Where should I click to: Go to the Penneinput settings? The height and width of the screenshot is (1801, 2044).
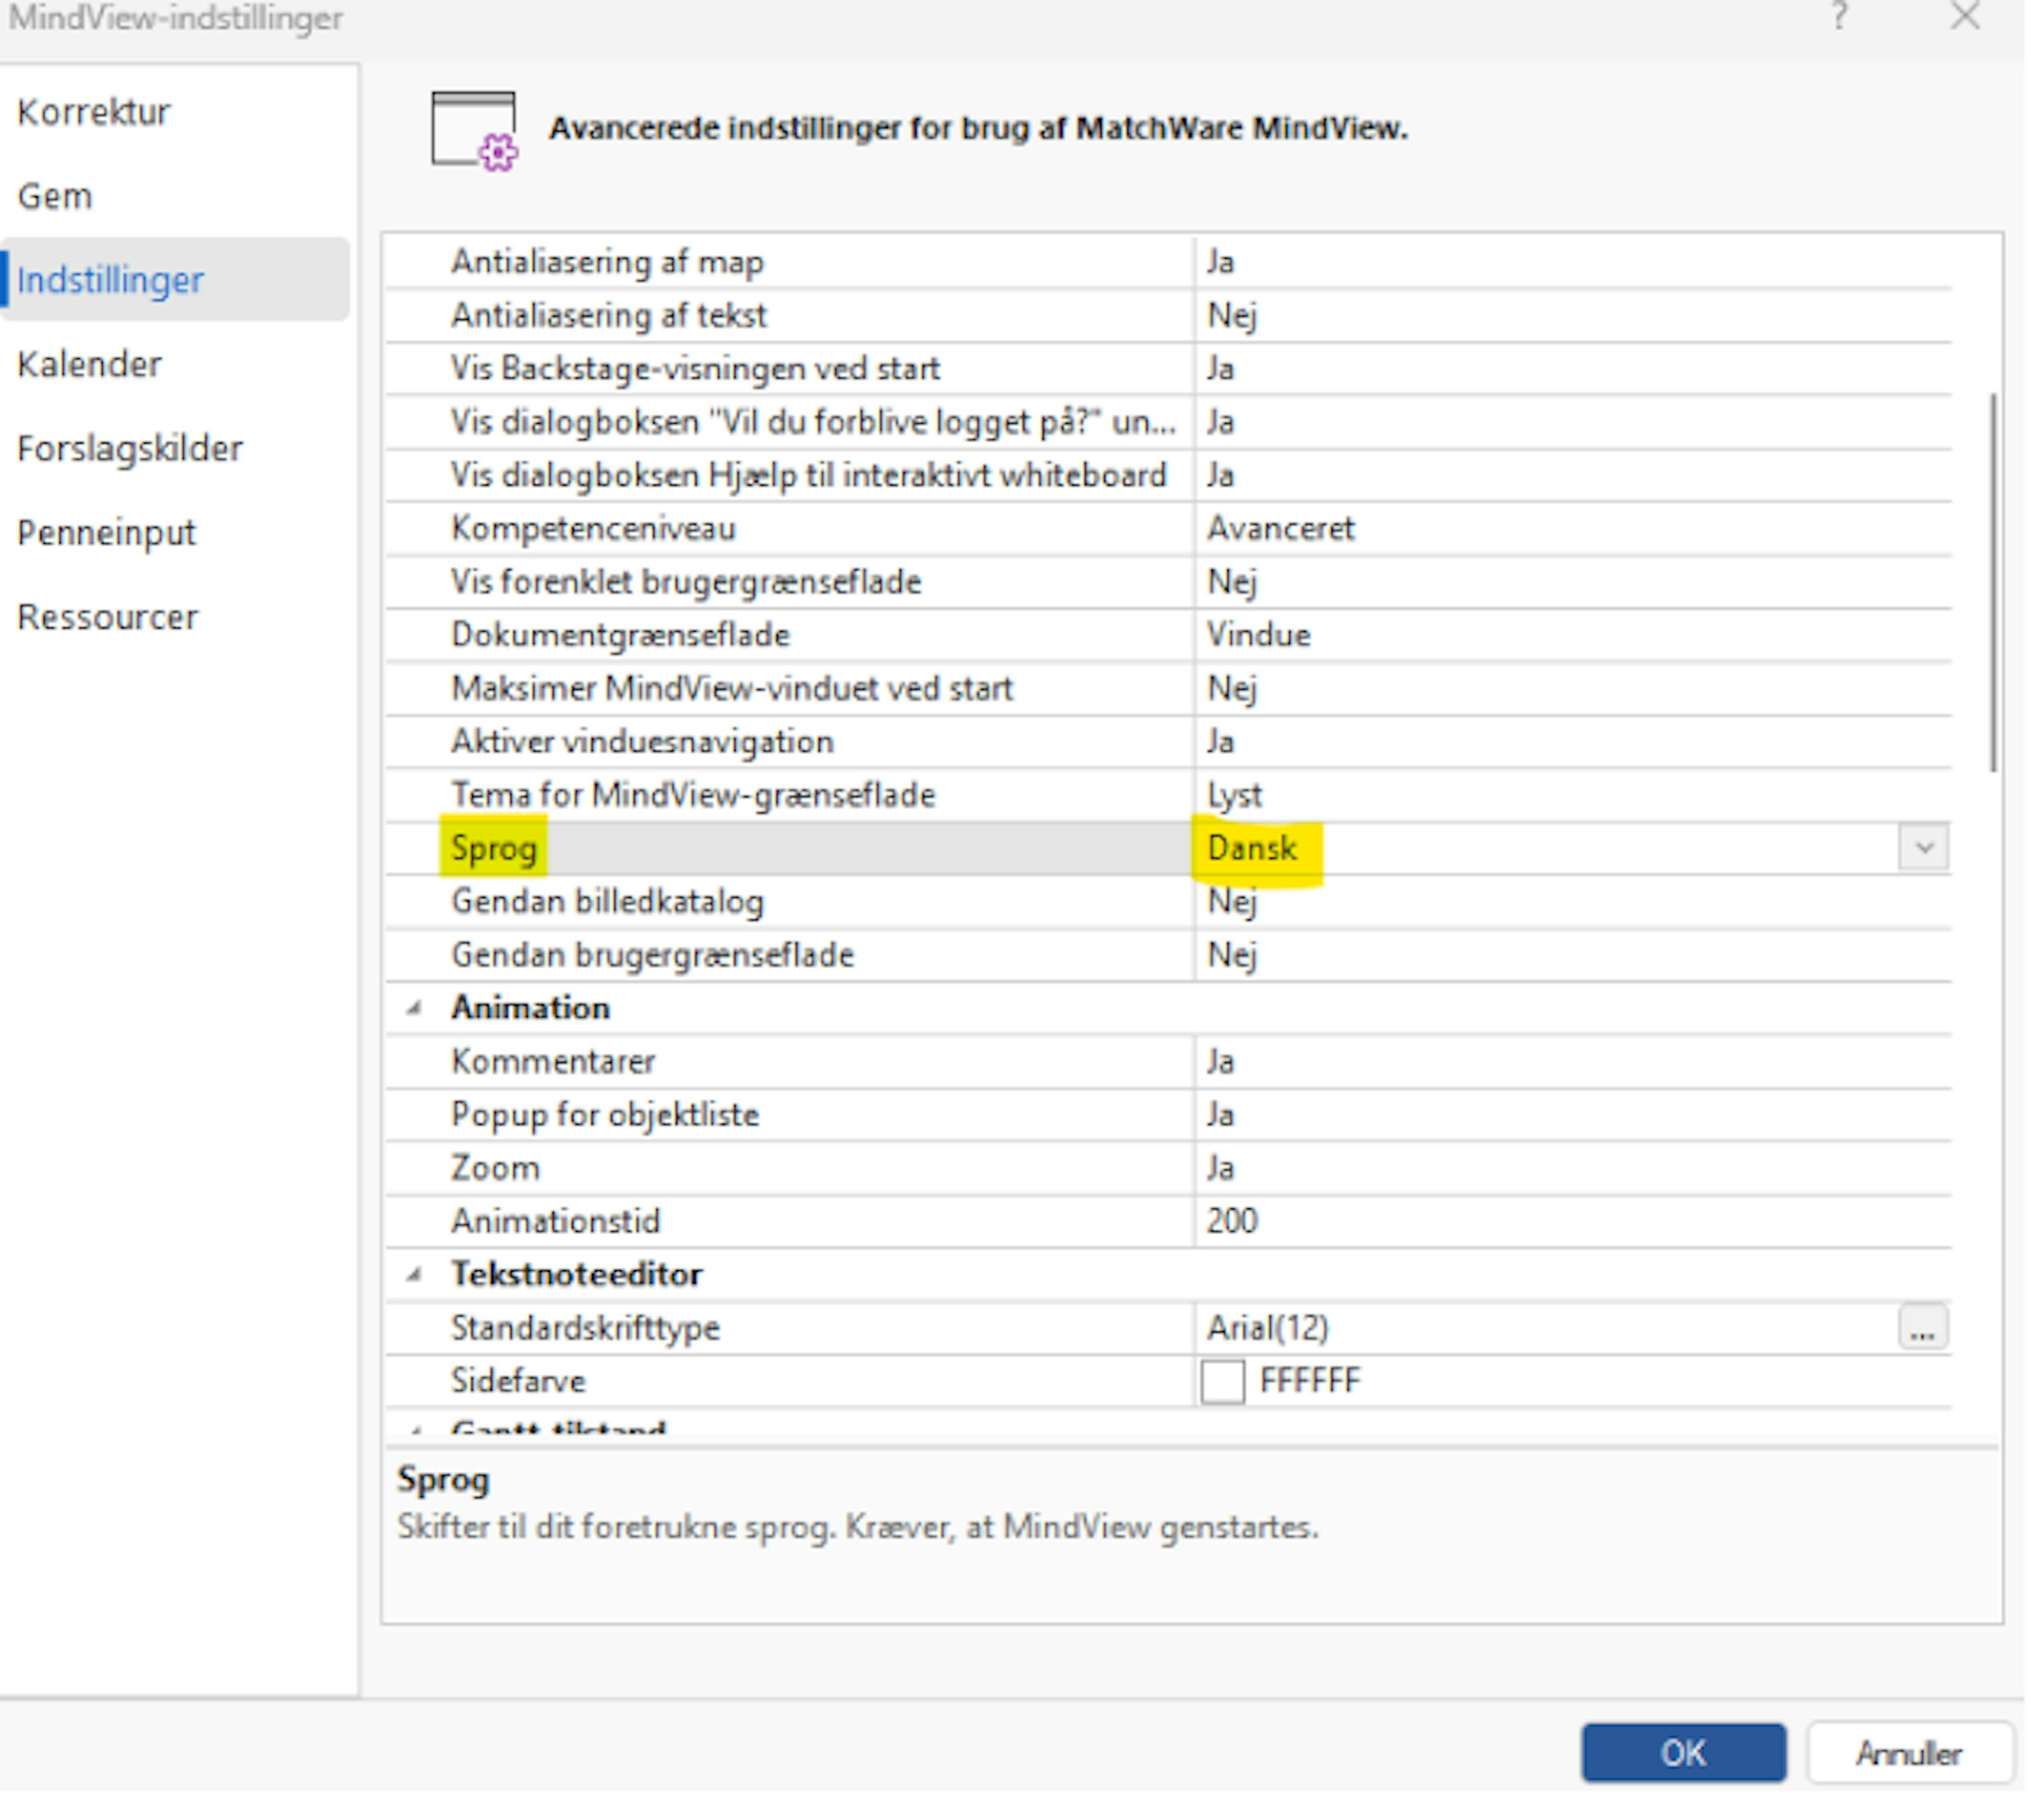[107, 533]
